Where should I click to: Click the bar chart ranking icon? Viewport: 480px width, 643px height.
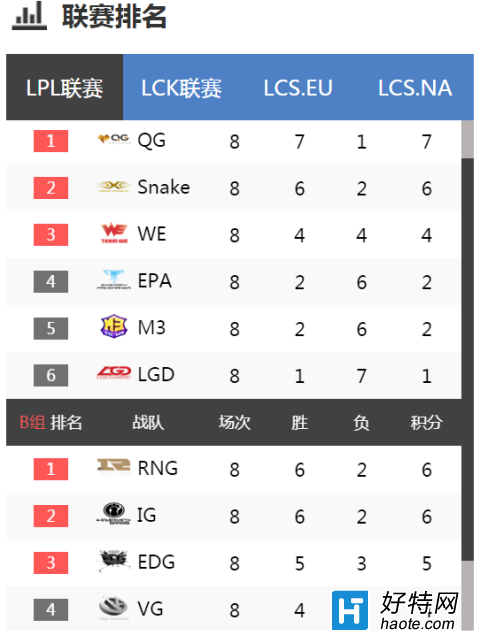coord(29,16)
